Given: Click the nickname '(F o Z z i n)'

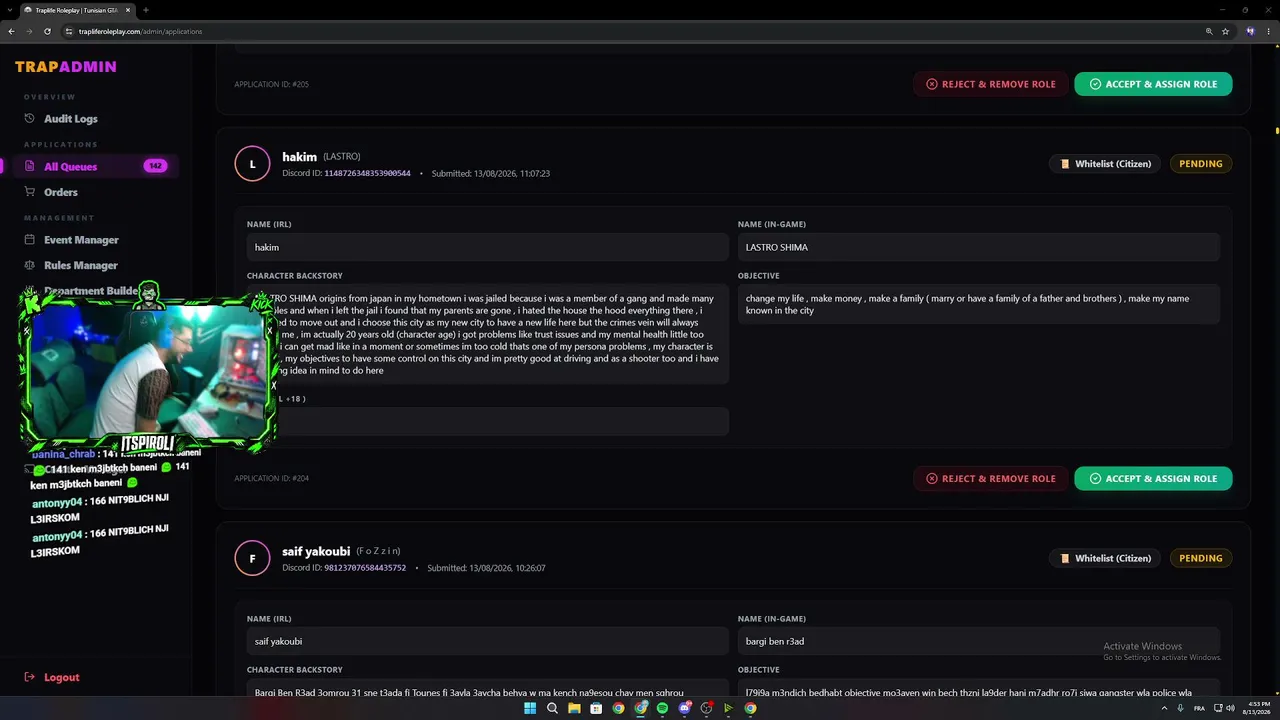Looking at the screenshot, I should click(x=379, y=551).
